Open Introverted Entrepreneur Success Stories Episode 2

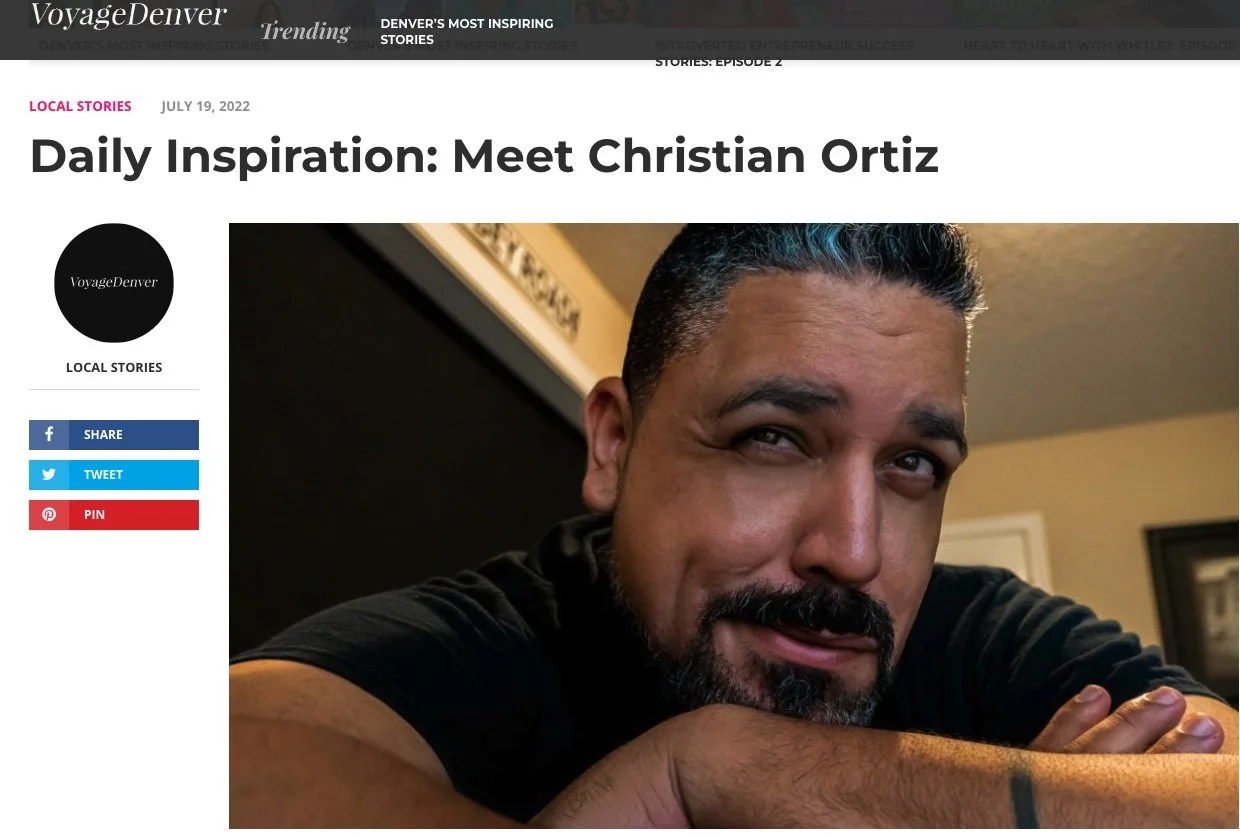point(785,54)
